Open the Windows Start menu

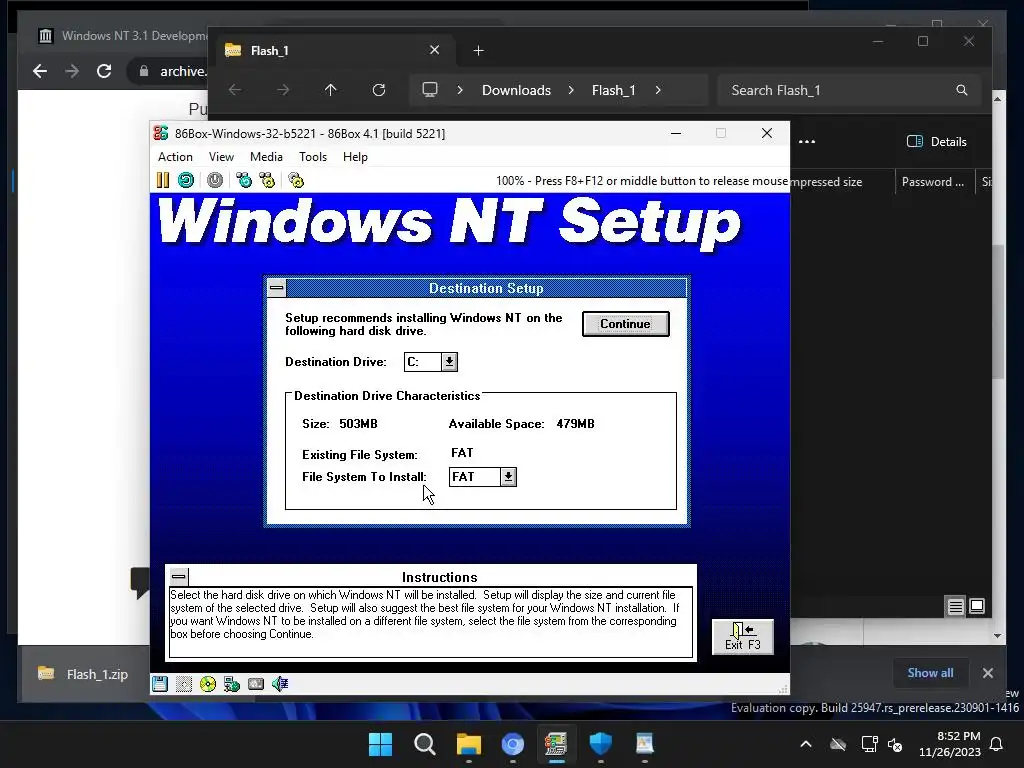380,744
